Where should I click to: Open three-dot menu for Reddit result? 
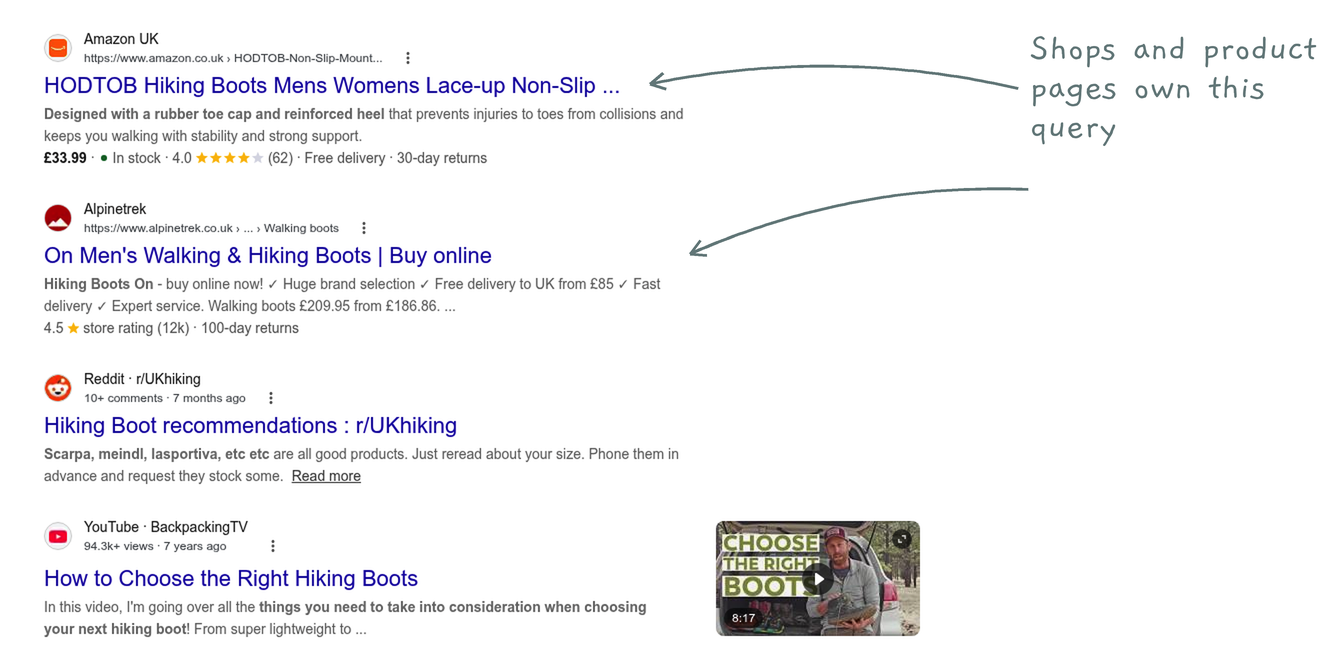click(x=271, y=398)
